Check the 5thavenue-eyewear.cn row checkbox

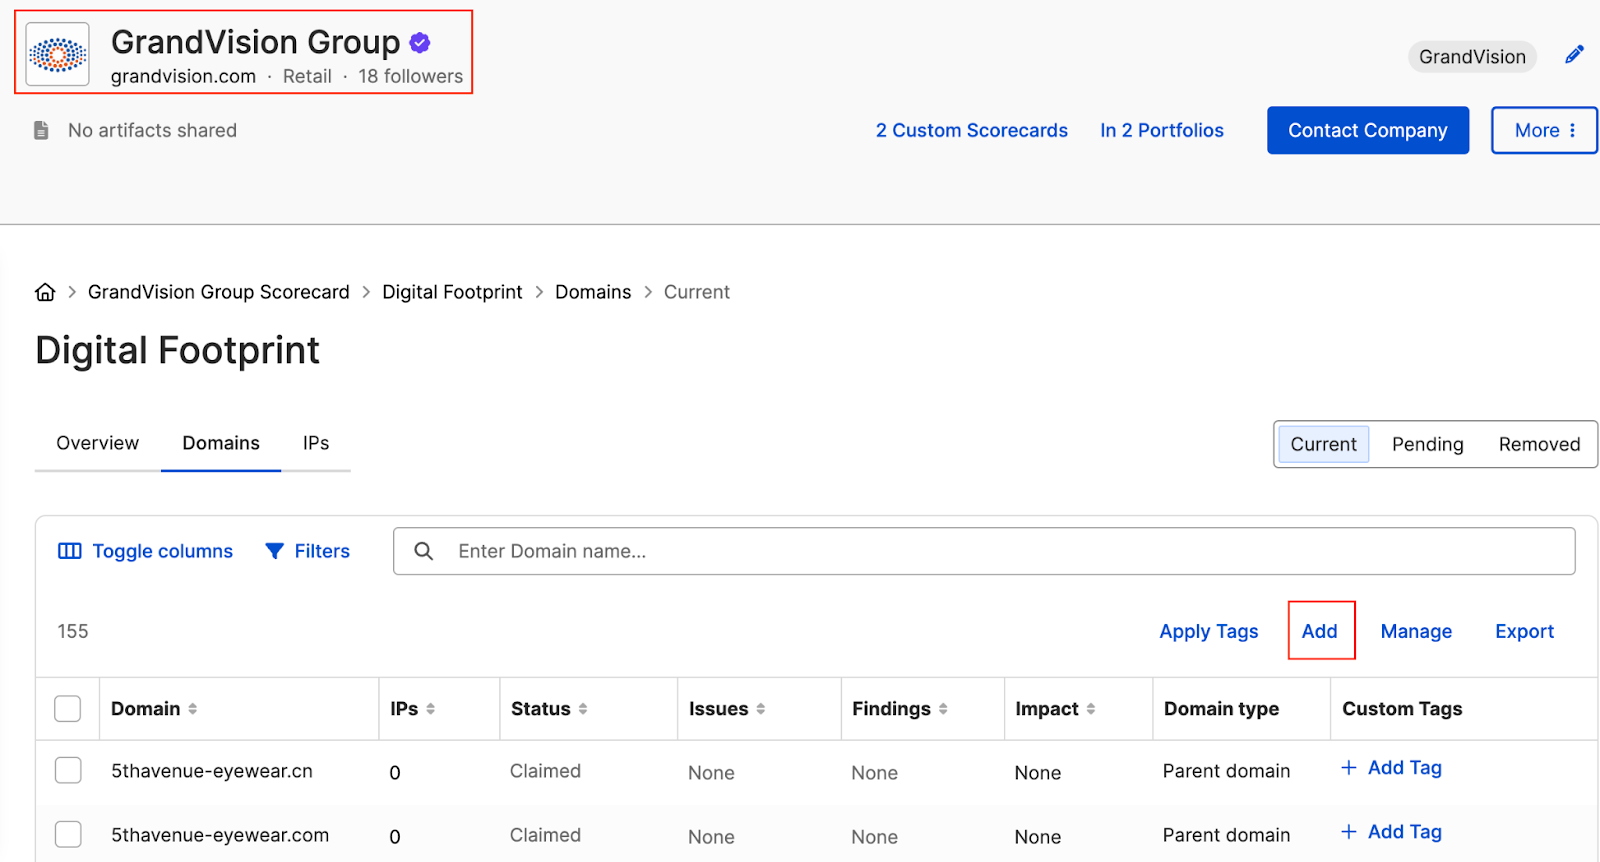coord(68,770)
